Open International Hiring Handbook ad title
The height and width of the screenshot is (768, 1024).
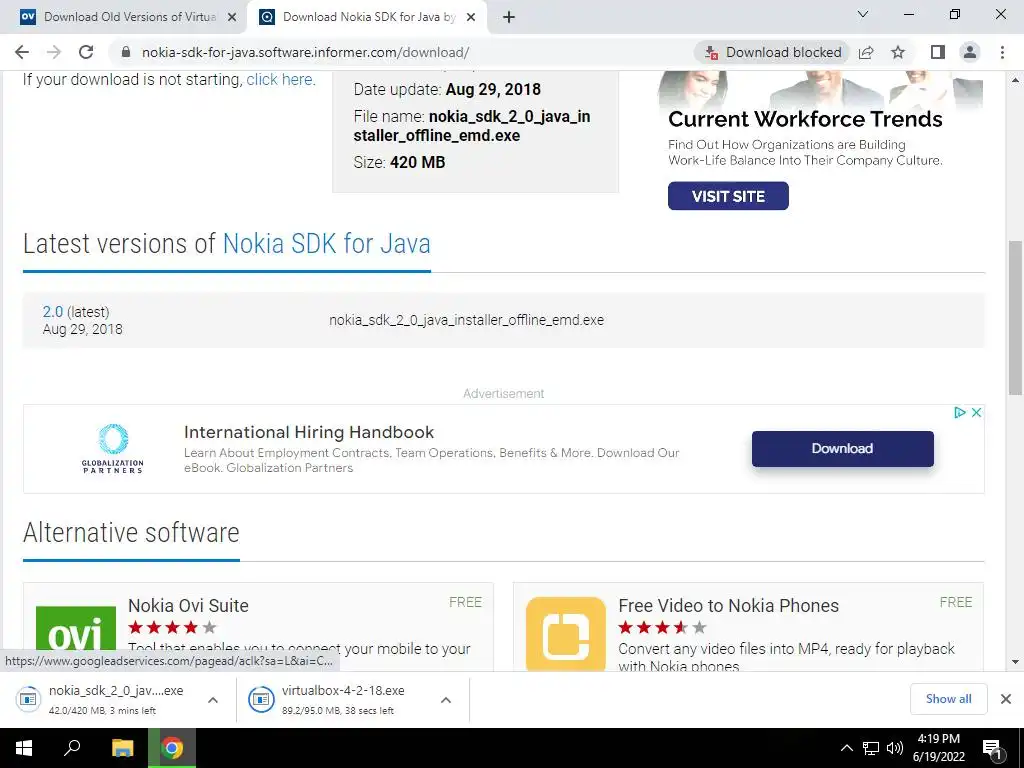pyautogui.click(x=309, y=432)
